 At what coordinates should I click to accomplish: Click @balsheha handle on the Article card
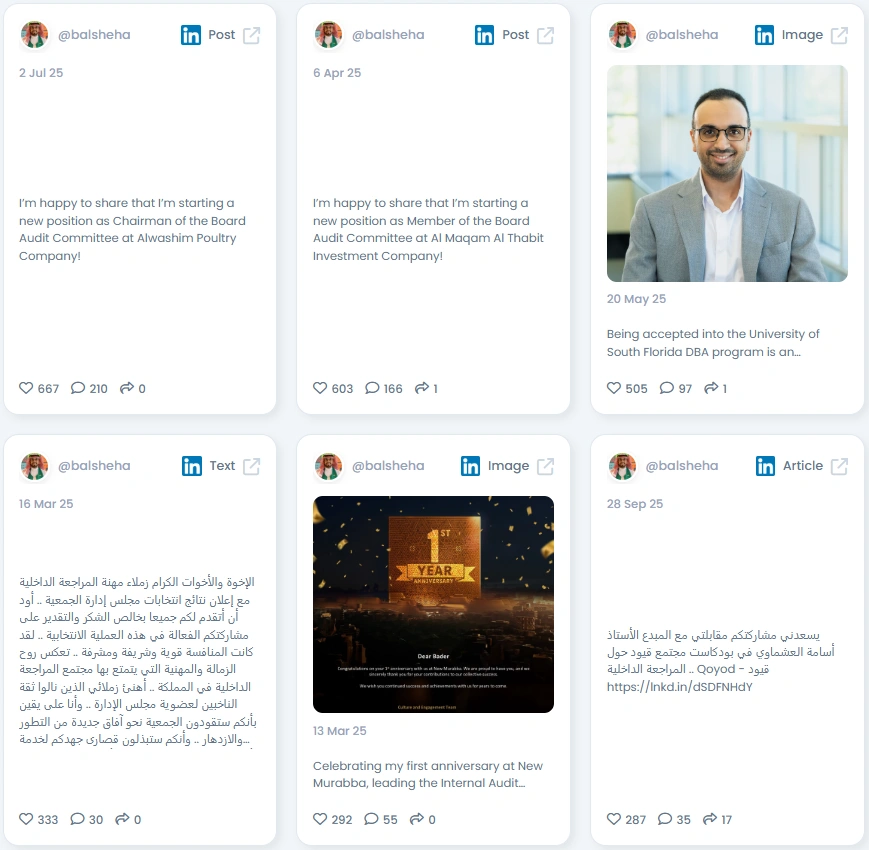point(682,466)
